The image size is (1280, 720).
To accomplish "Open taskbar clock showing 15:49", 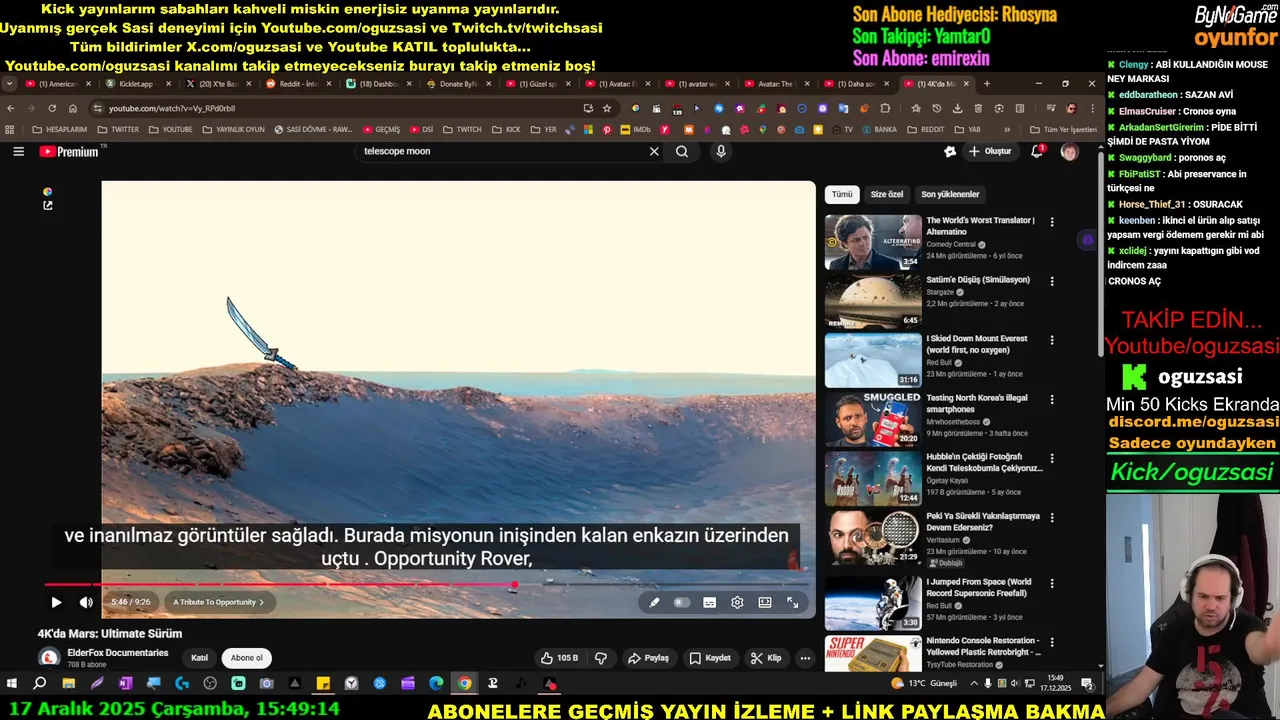I will pyautogui.click(x=1055, y=684).
